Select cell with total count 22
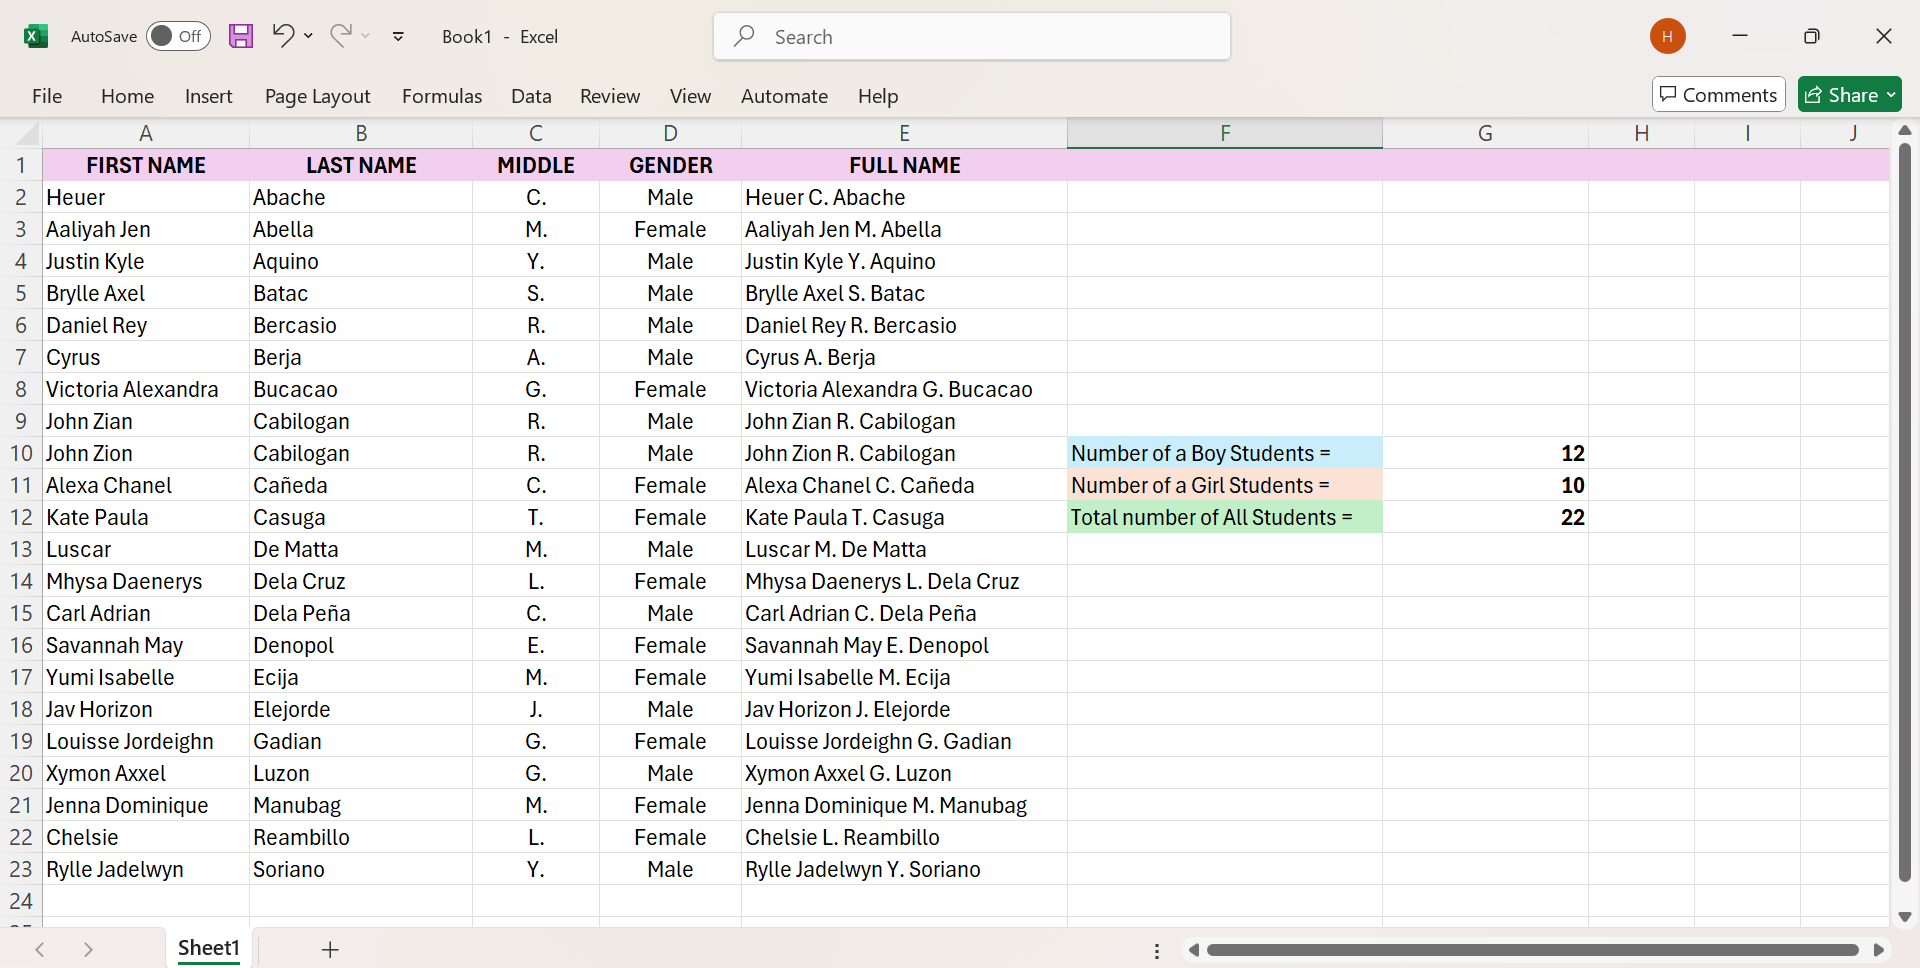Viewport: 1920px width, 968px height. pos(1485,517)
